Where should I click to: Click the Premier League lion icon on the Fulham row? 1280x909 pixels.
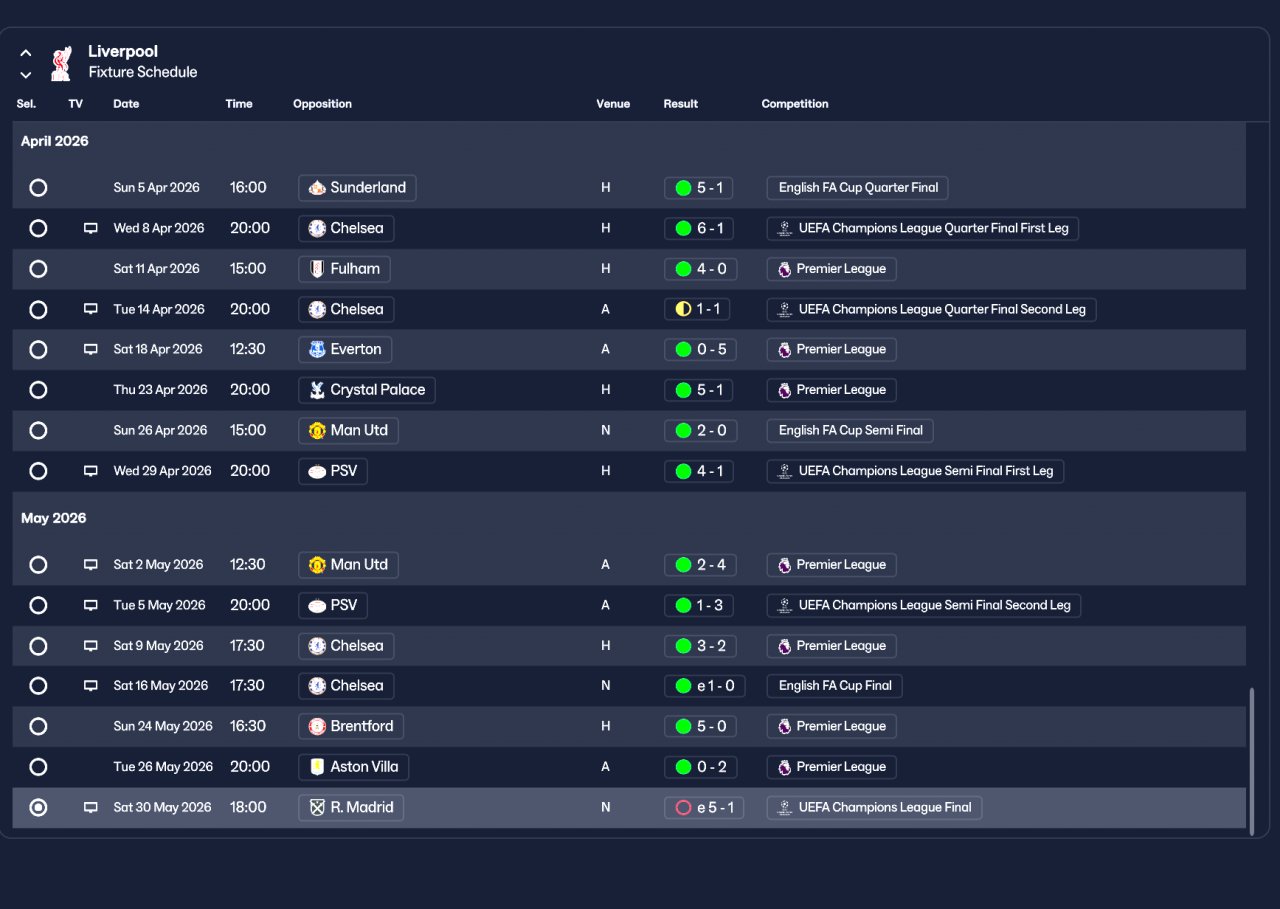[785, 269]
